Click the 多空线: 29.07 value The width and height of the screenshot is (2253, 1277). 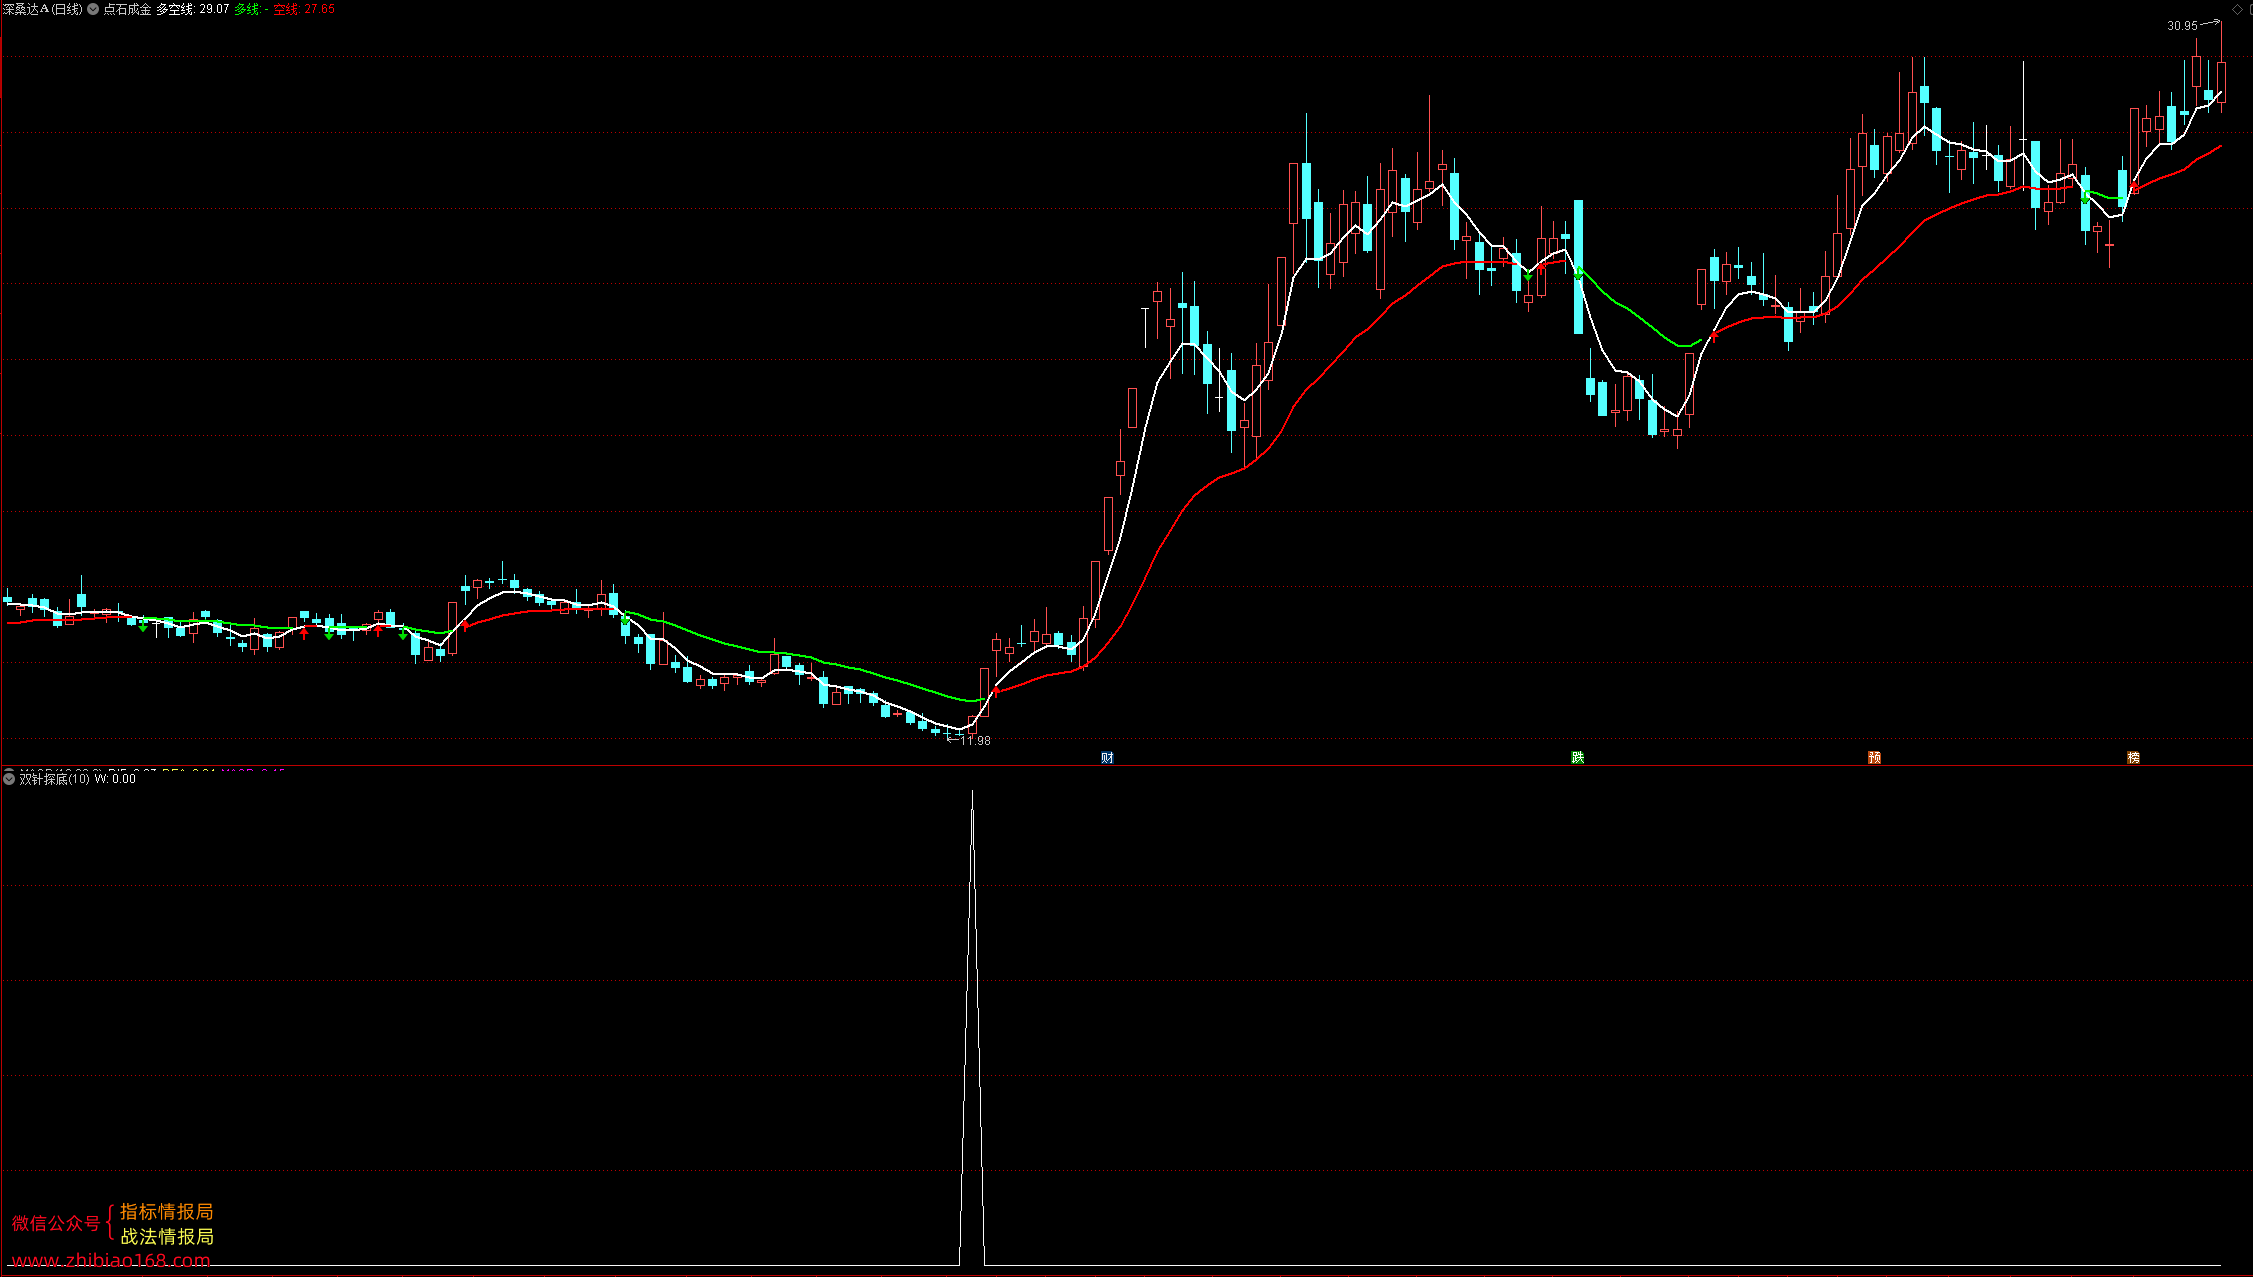pos(193,9)
